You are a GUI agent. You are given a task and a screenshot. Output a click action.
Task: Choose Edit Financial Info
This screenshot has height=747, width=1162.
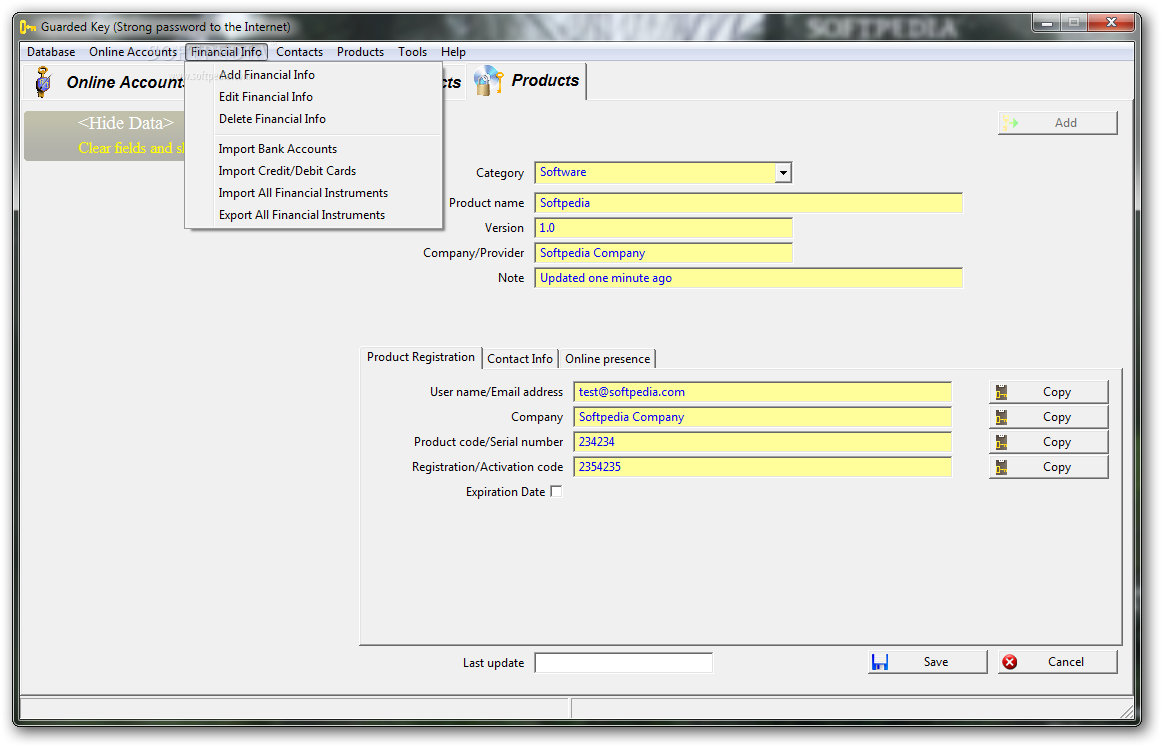point(313,97)
